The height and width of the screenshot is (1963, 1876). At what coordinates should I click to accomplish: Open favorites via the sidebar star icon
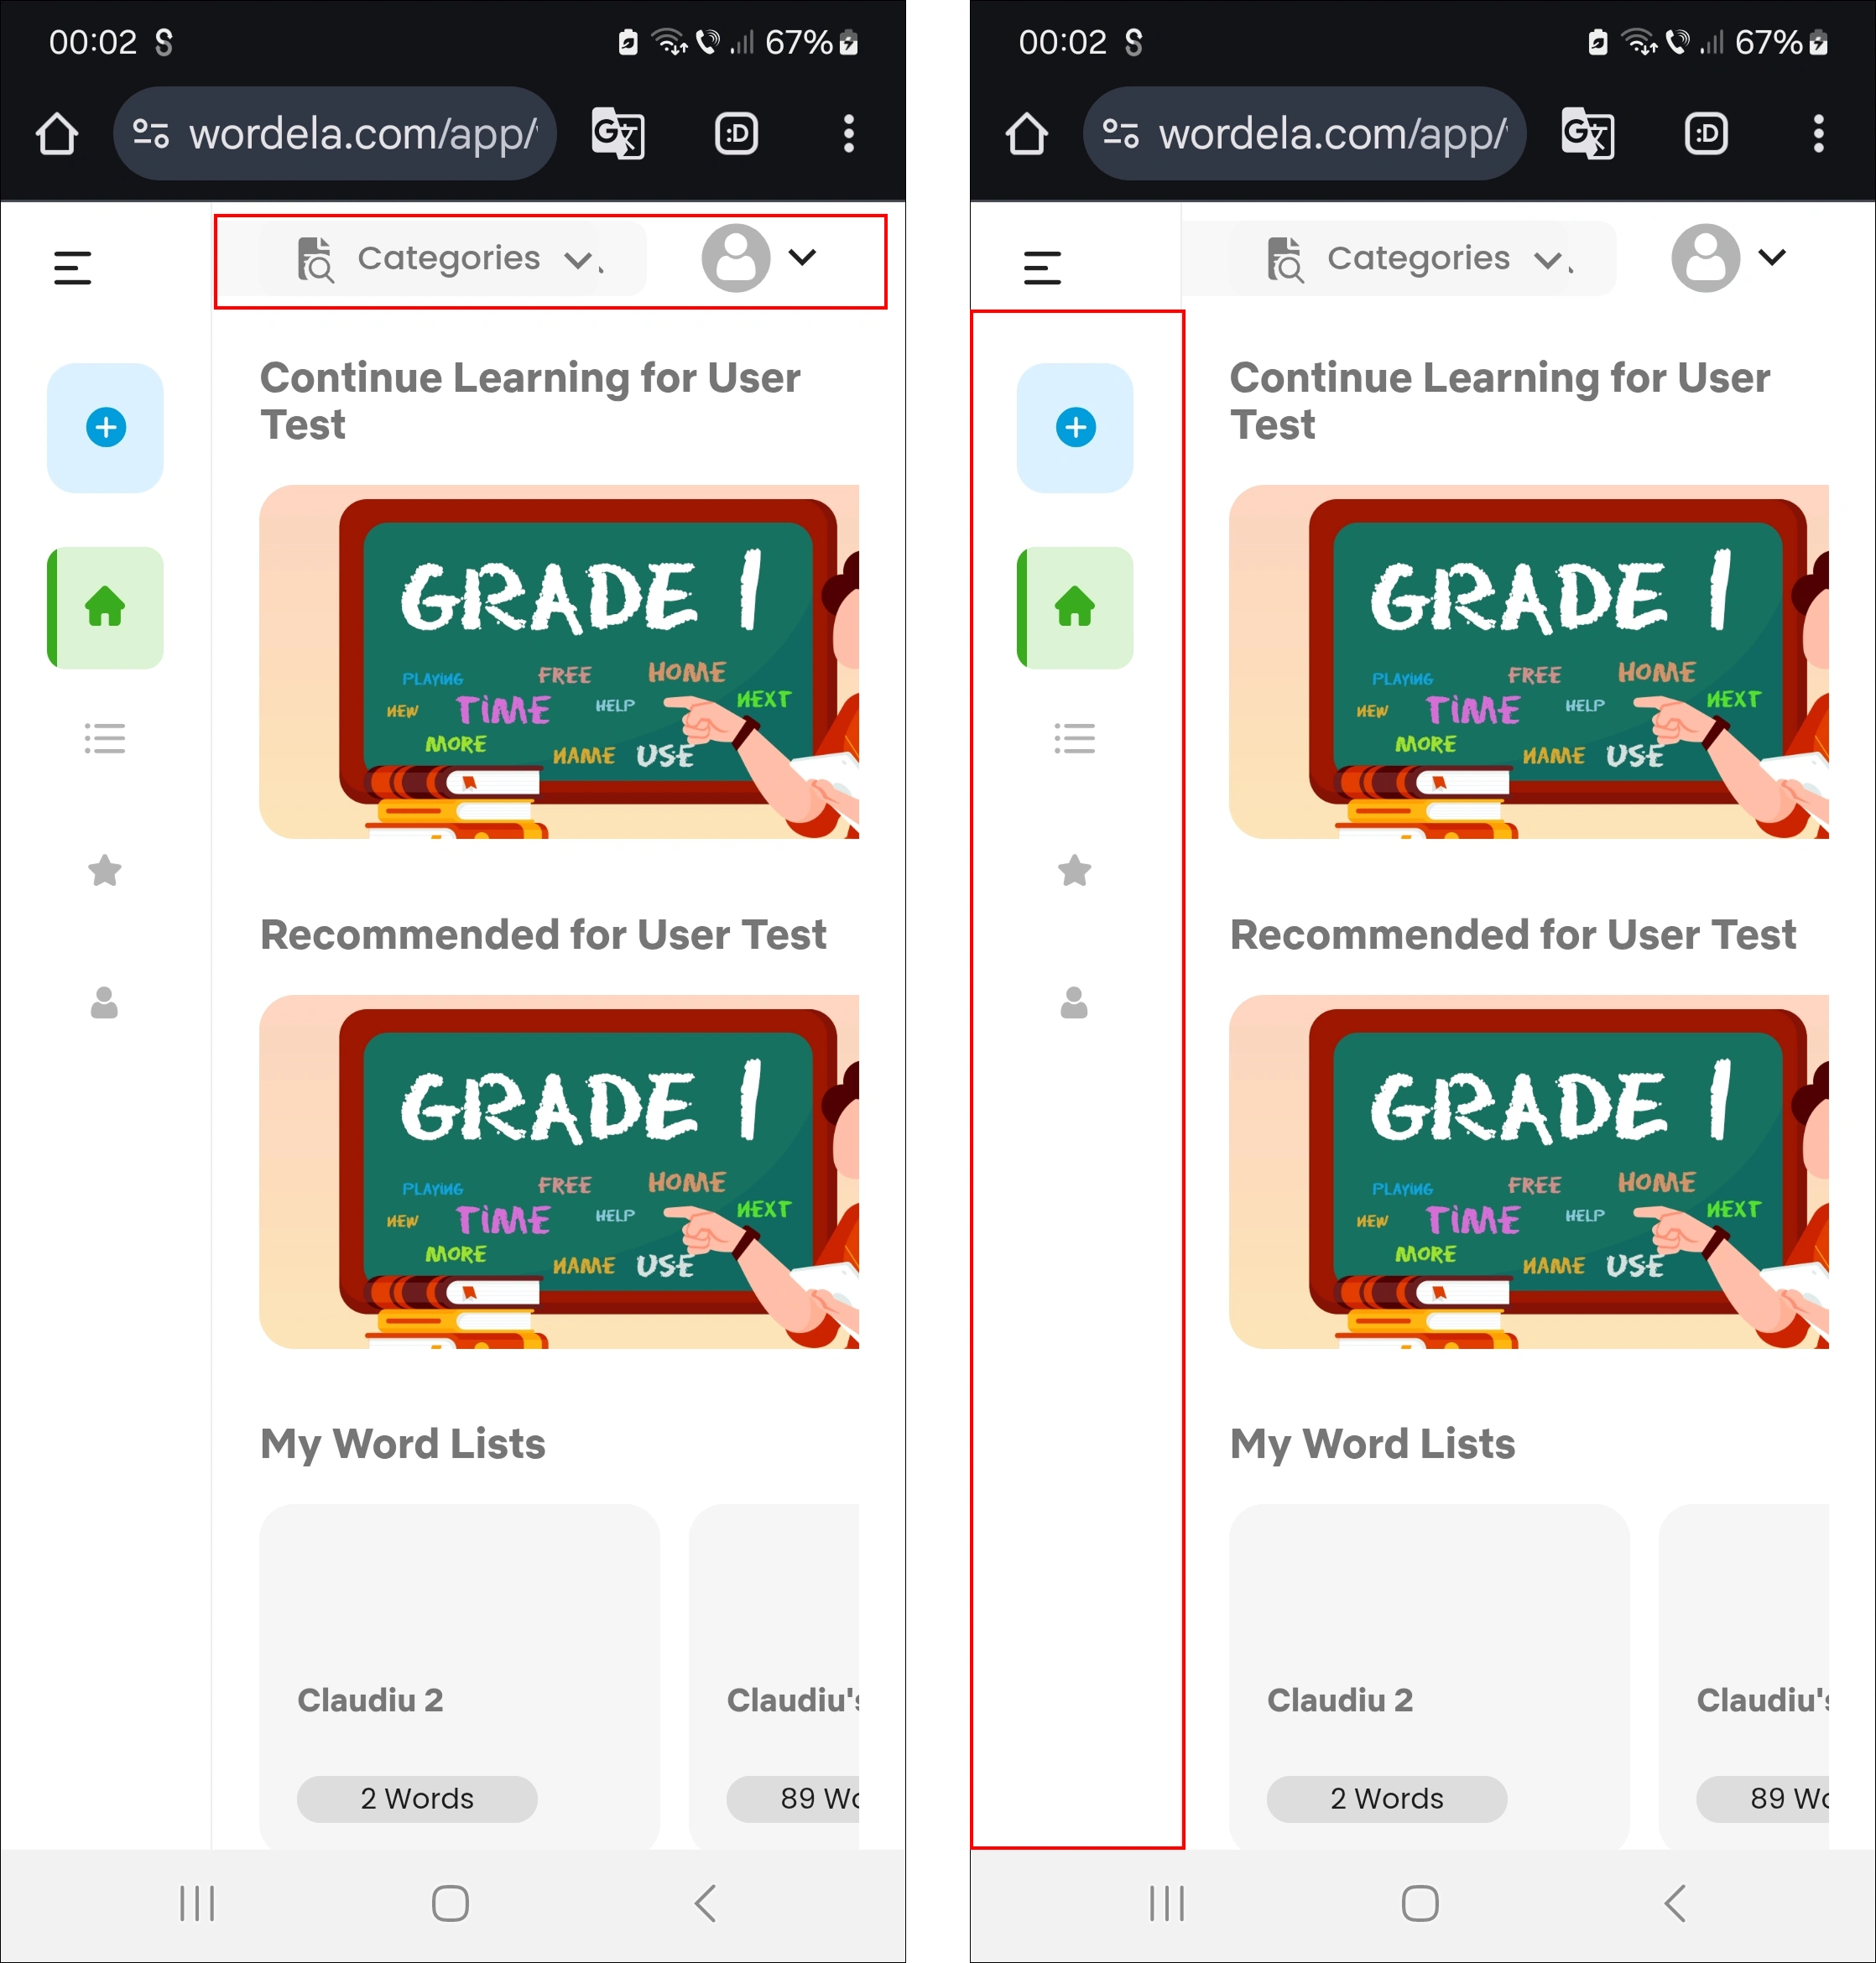(x=105, y=870)
